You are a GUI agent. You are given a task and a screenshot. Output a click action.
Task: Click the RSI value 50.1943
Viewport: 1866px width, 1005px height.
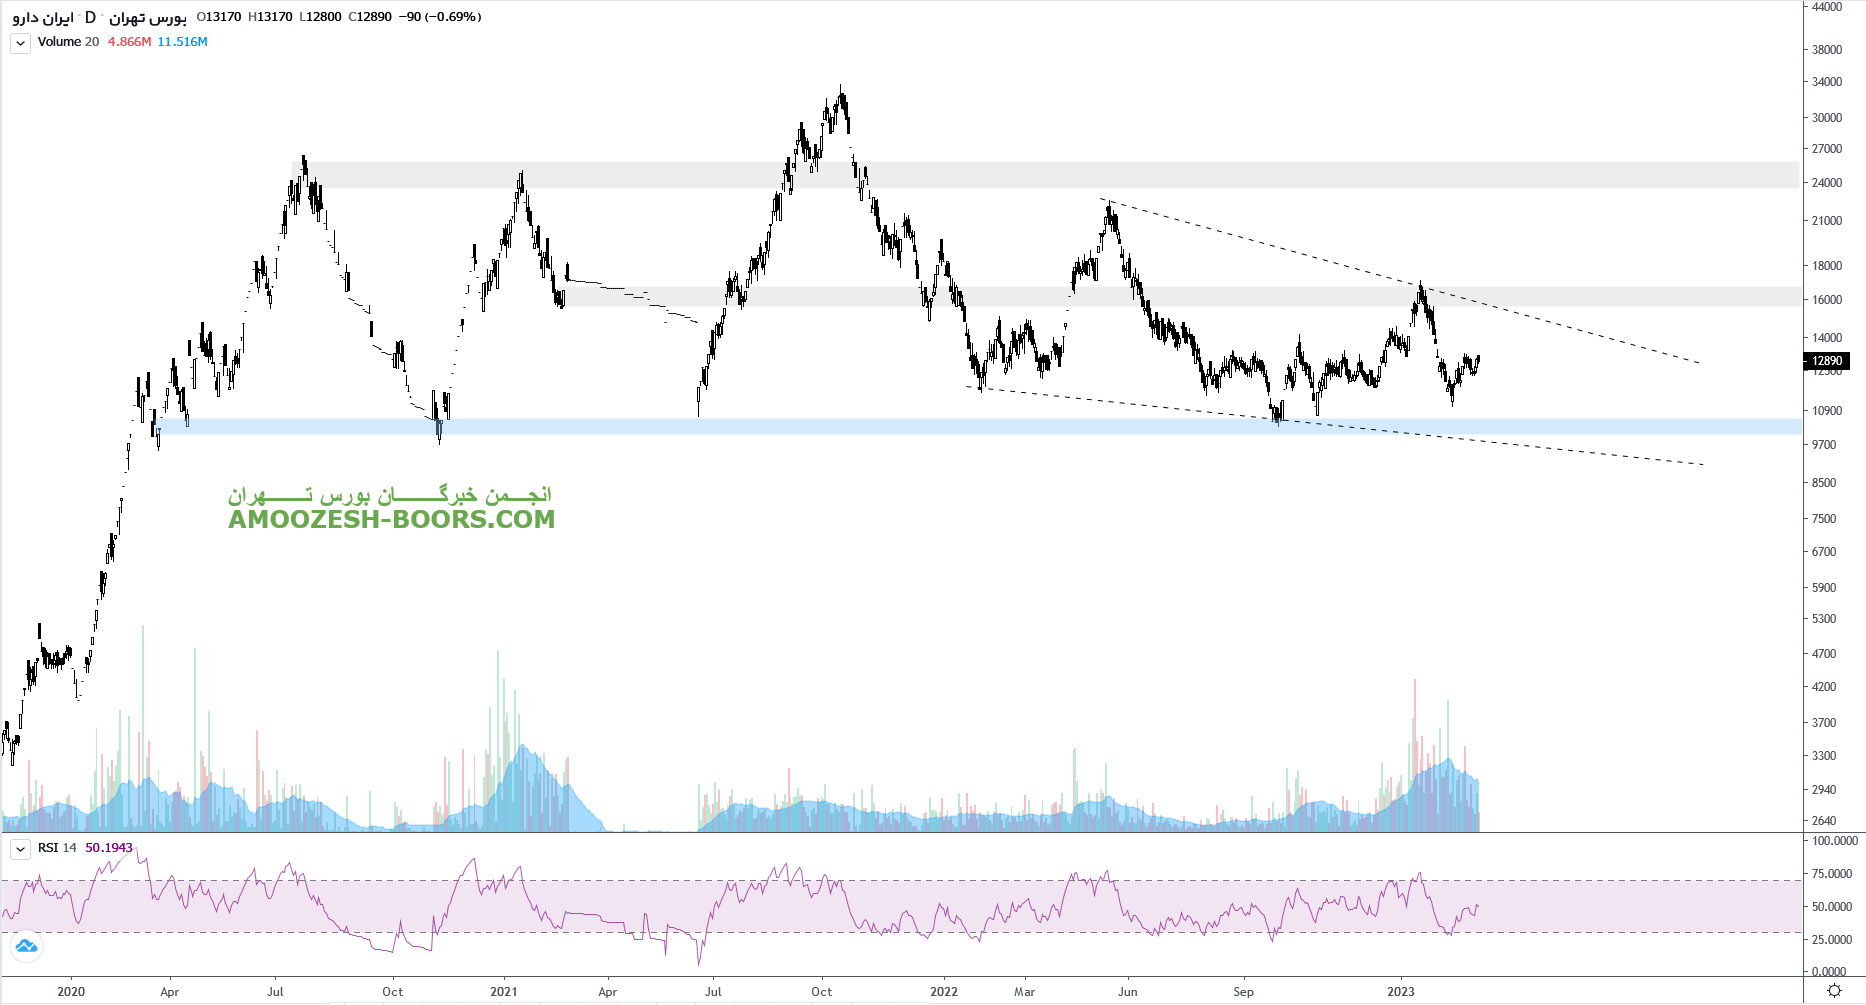point(109,848)
